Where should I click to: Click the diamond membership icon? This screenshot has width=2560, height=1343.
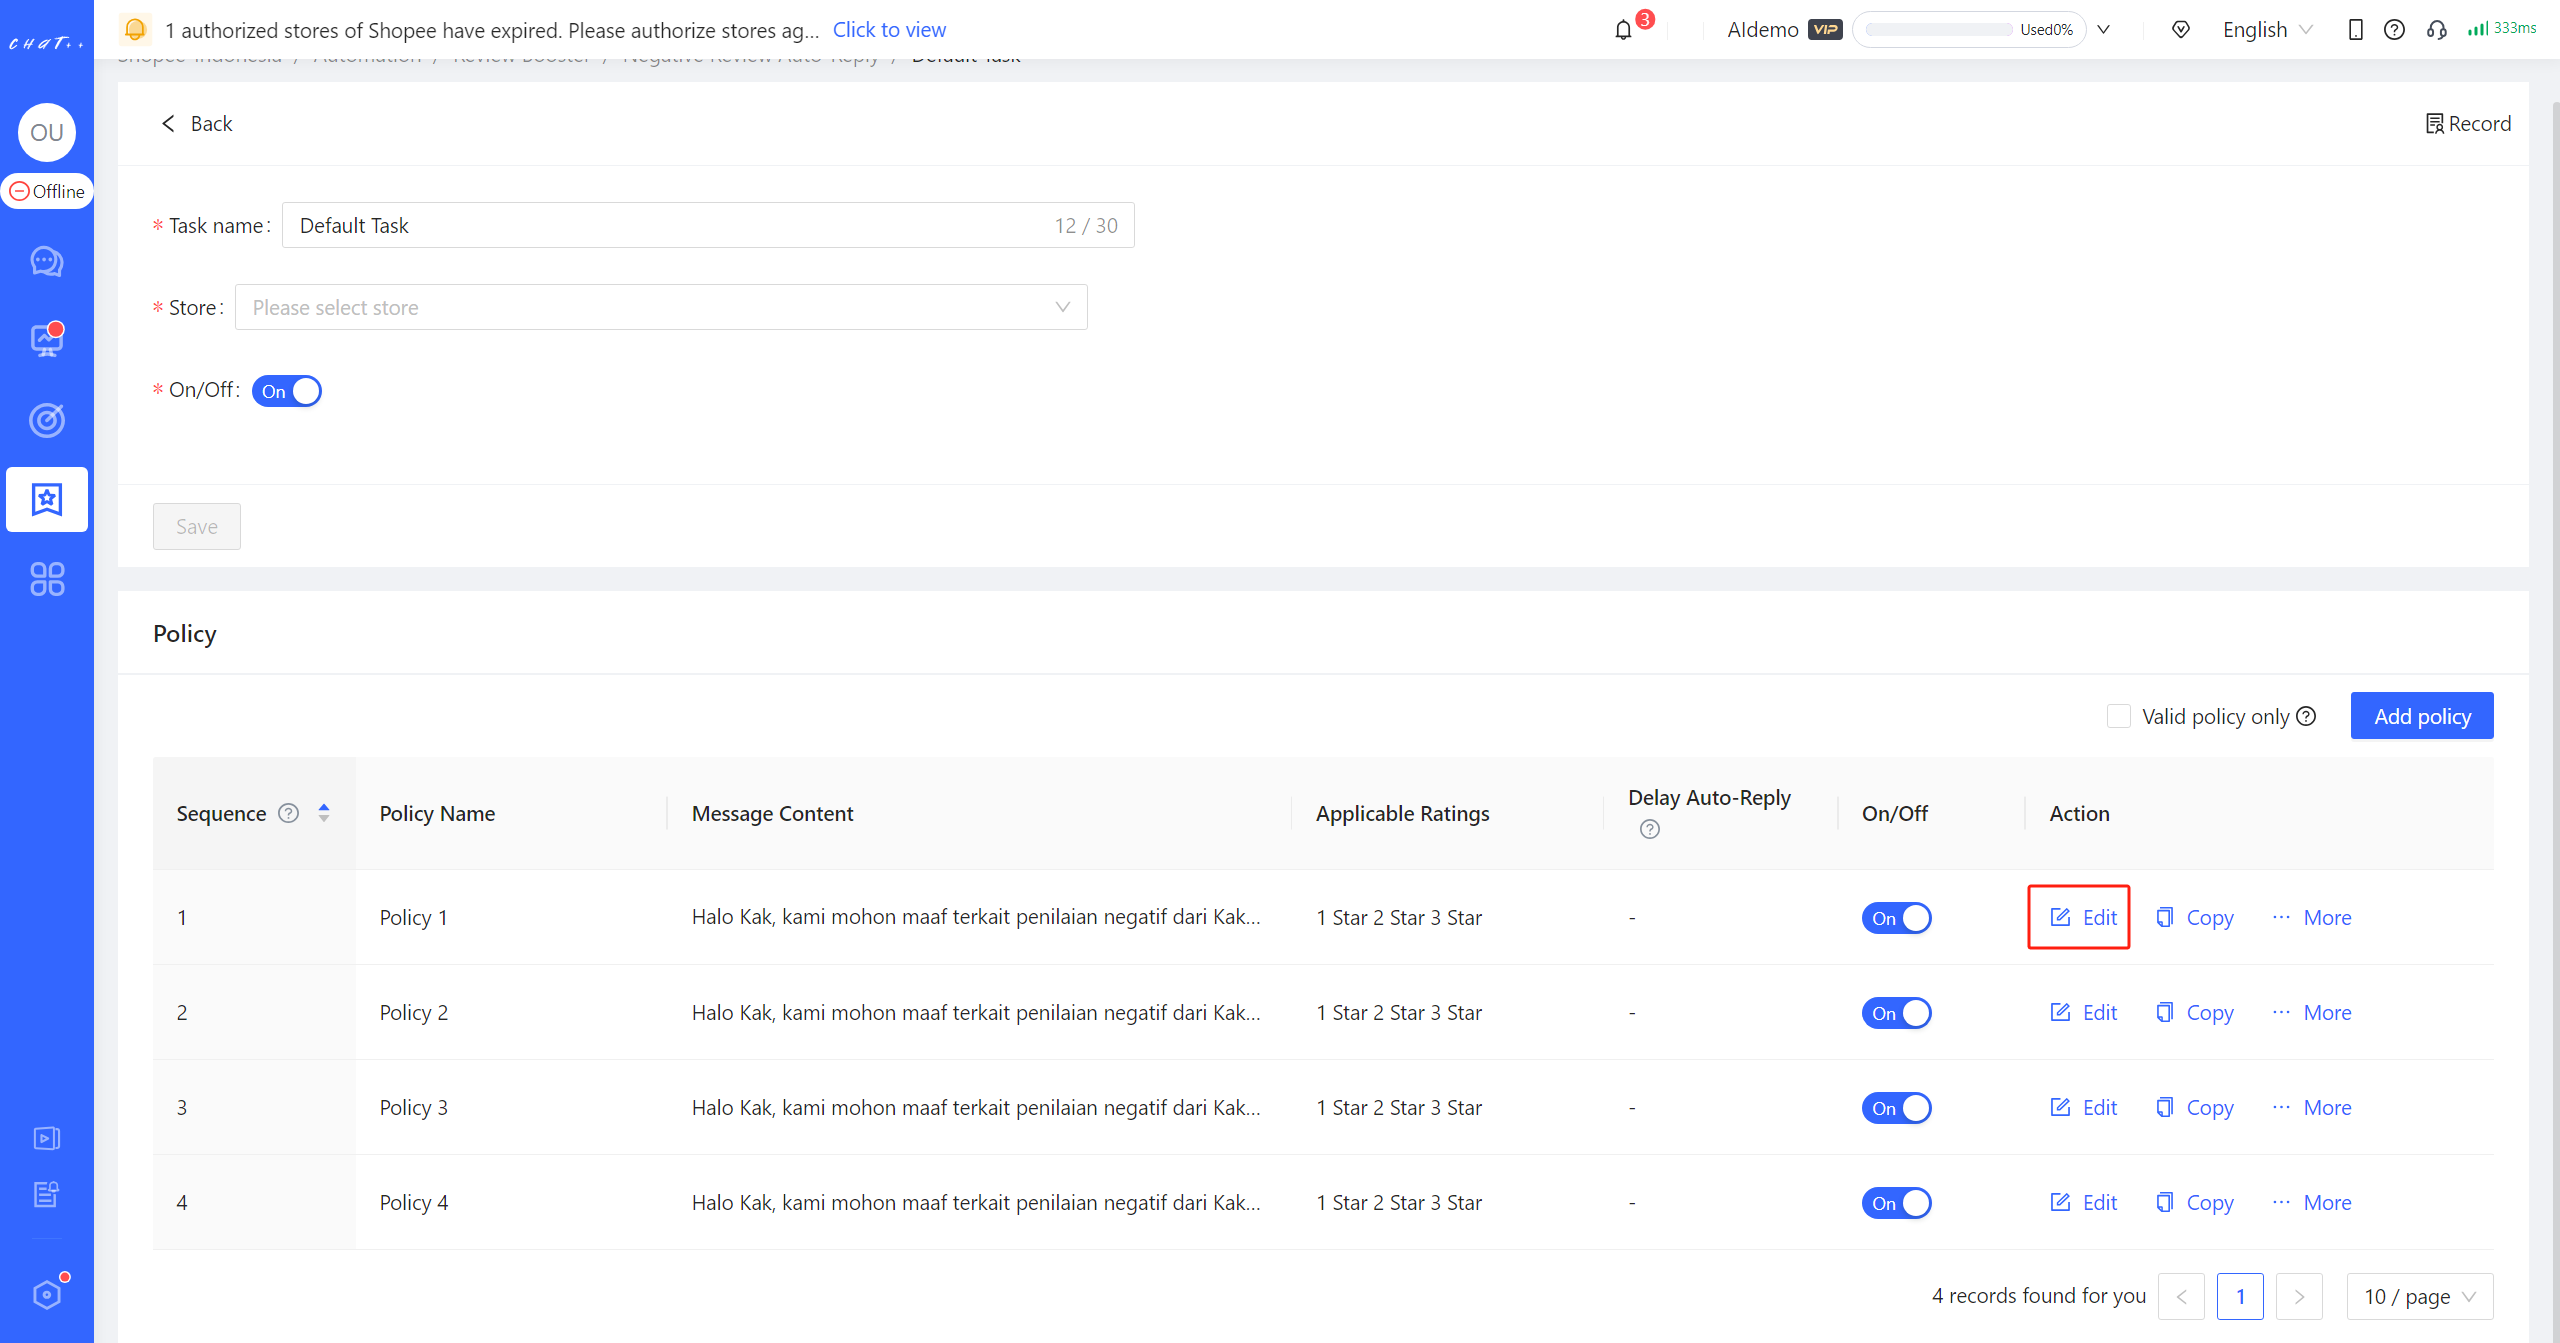pyautogui.click(x=2181, y=30)
